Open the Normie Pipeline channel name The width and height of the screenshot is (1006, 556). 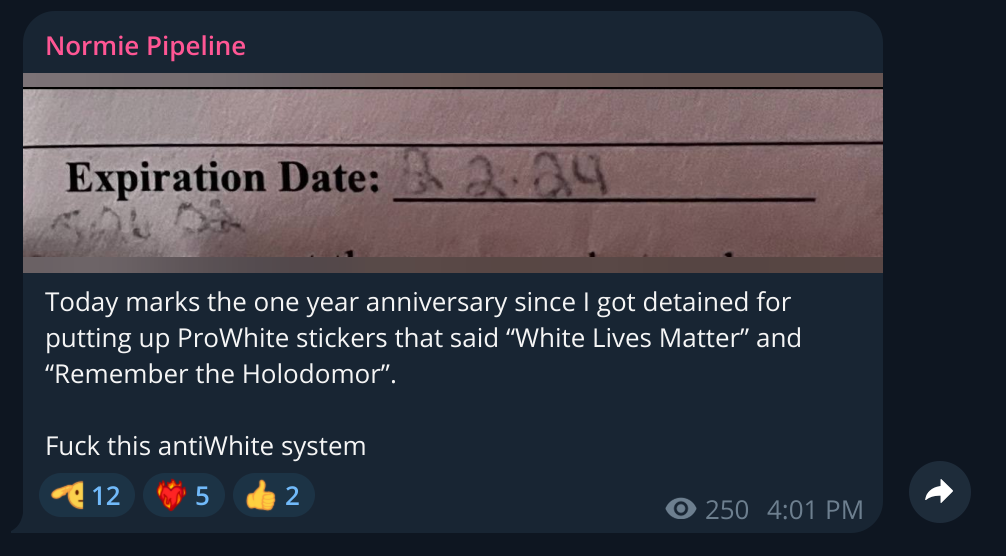pos(146,46)
